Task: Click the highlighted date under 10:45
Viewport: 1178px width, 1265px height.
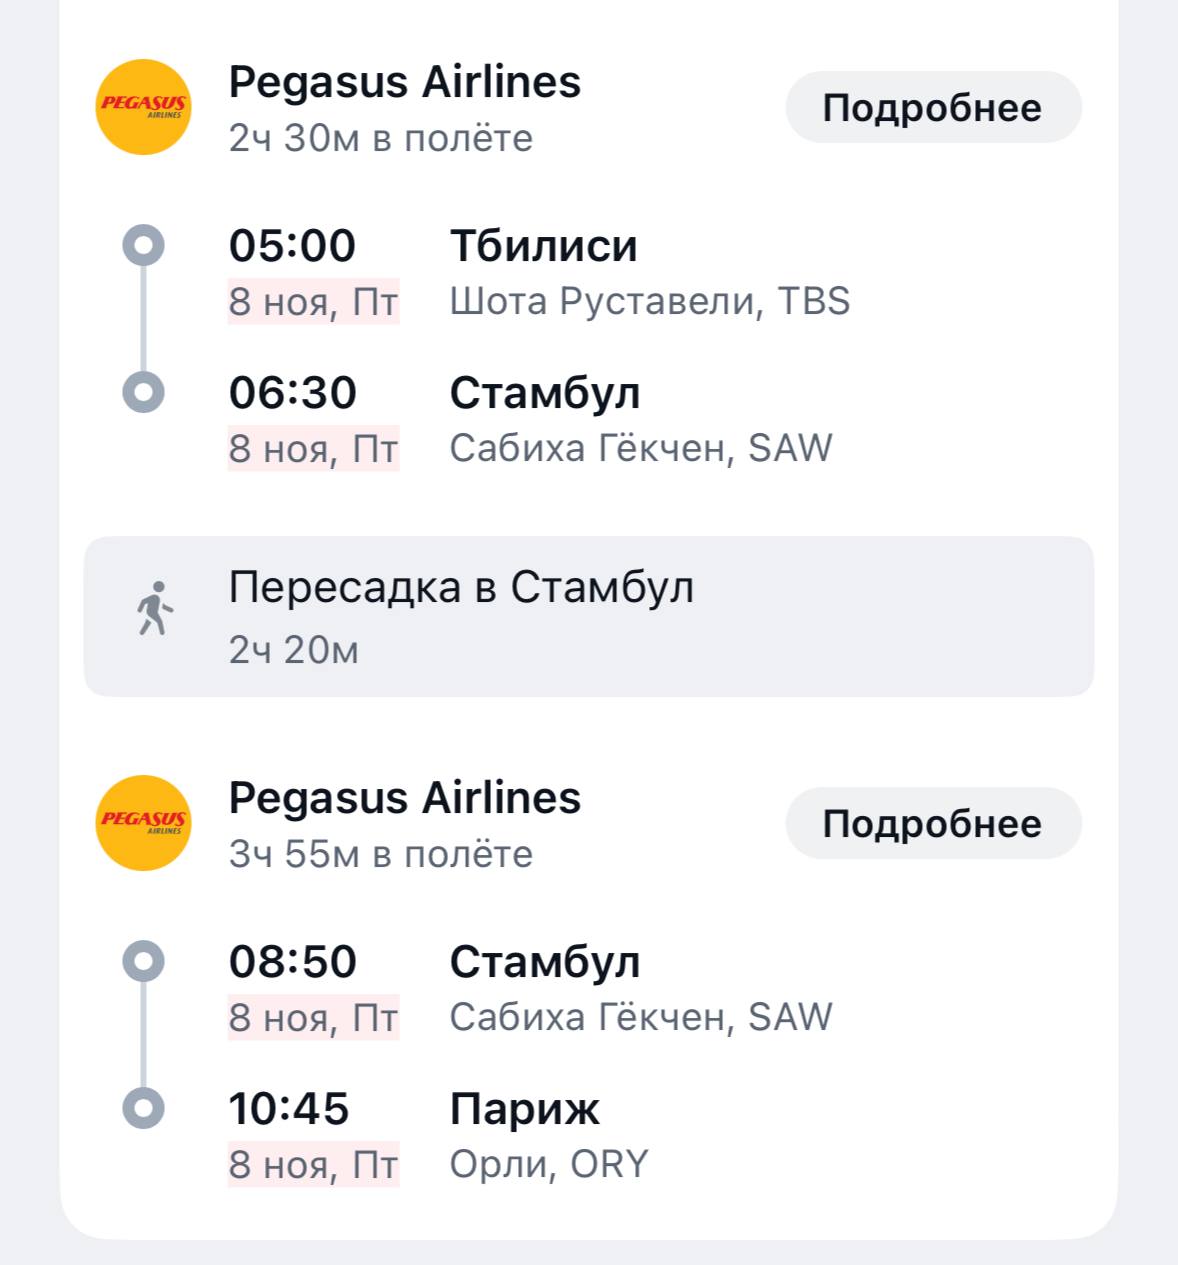Action: point(313,1164)
